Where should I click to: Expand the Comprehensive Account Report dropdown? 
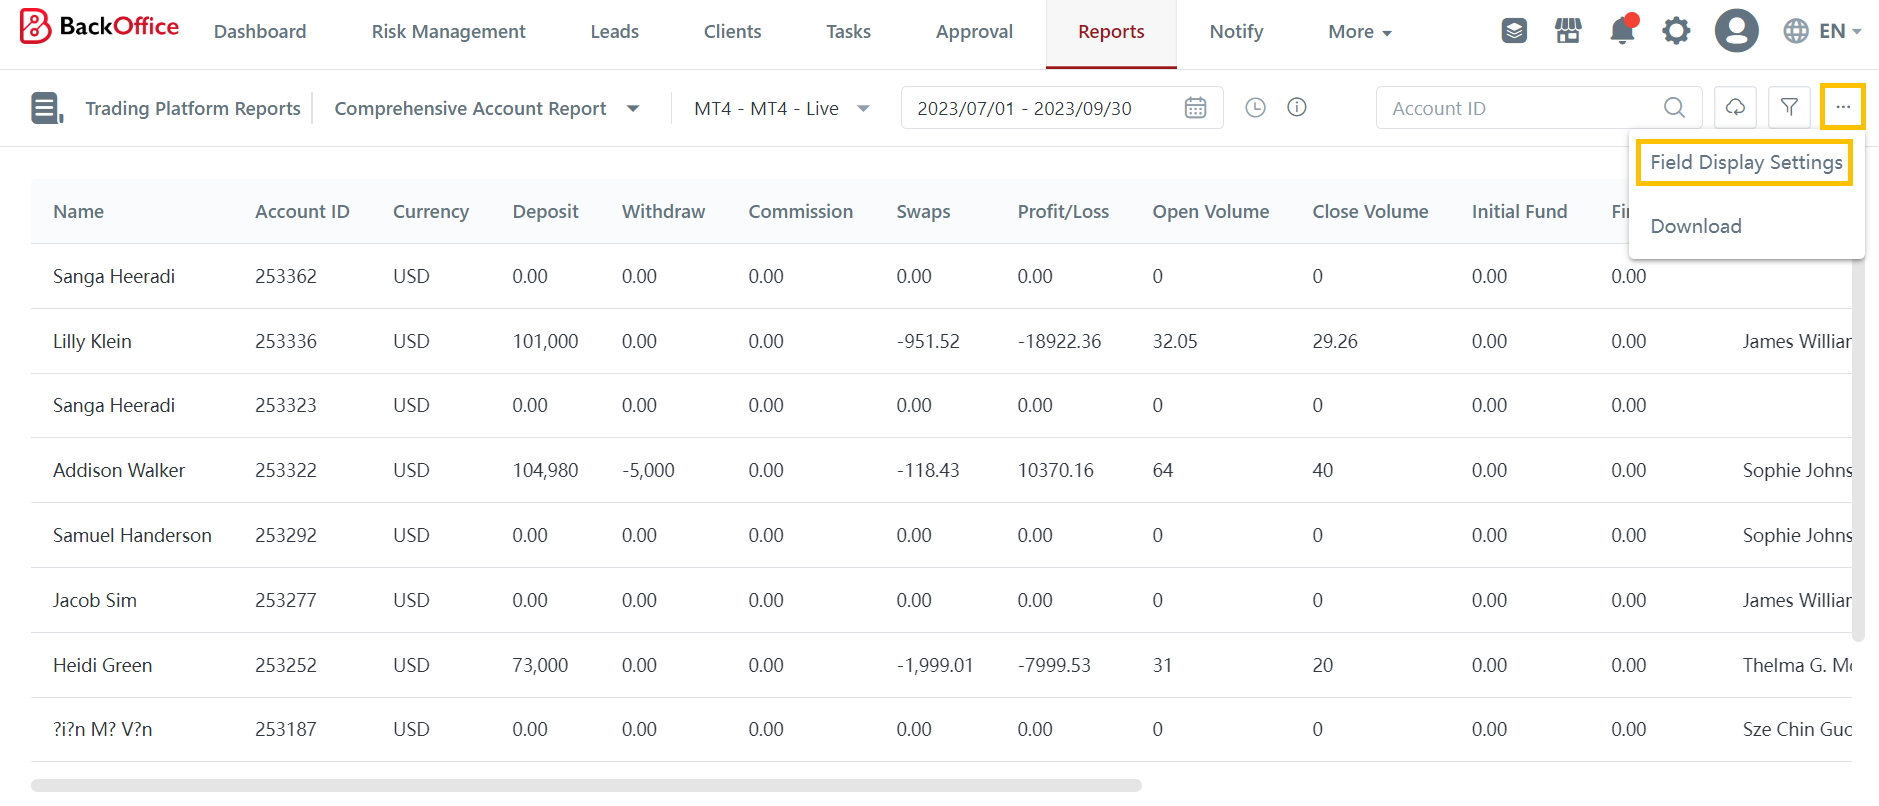(487, 108)
